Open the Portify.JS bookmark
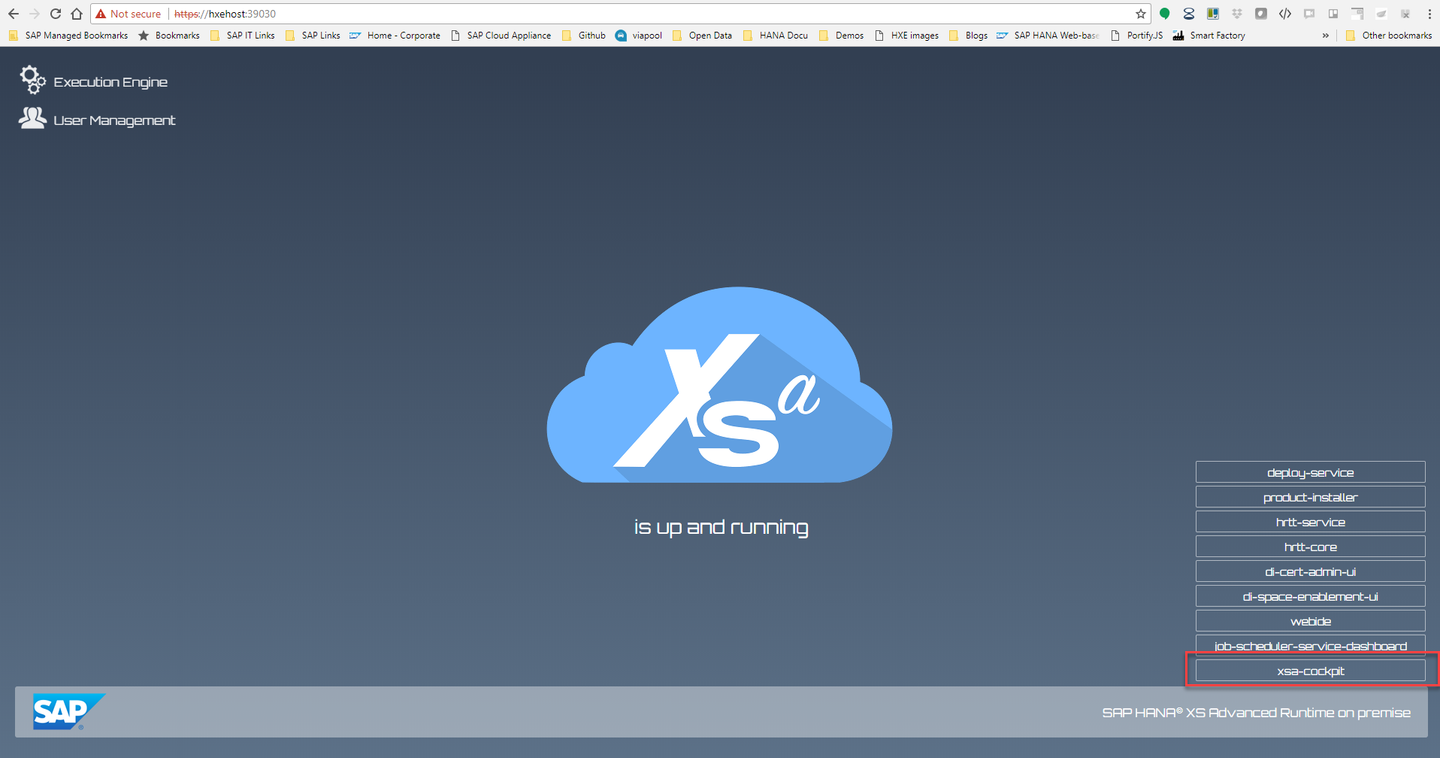 (1136, 35)
